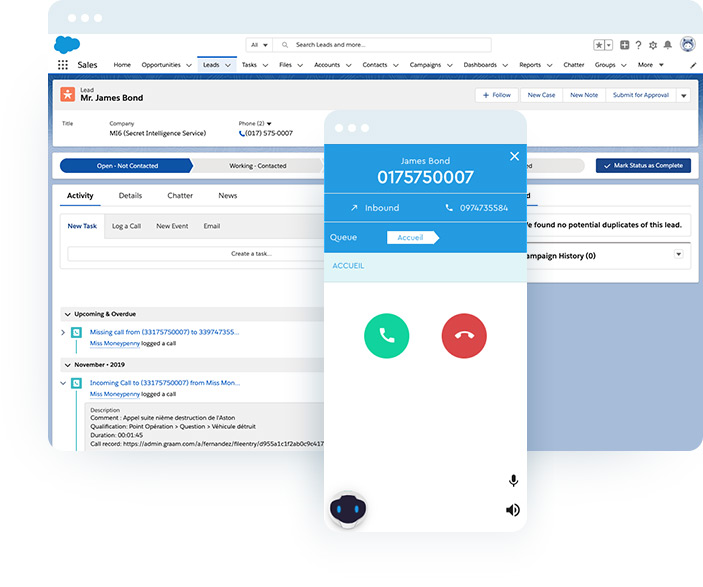
Task: Open the Phone (2) dropdown arrow
Action: tap(269, 123)
